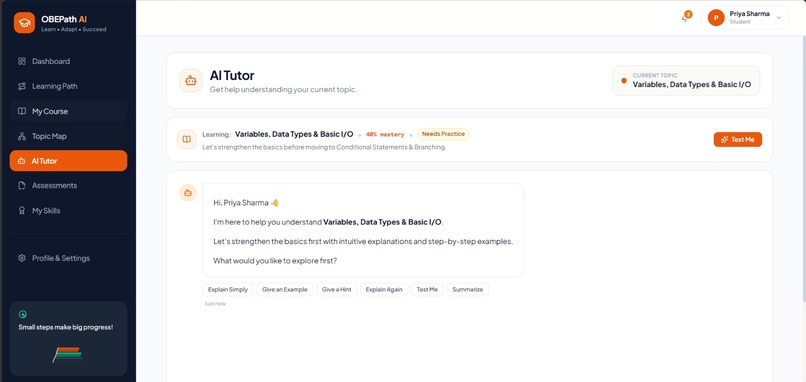Click the 'What would you like to explore first?' line

pos(275,261)
